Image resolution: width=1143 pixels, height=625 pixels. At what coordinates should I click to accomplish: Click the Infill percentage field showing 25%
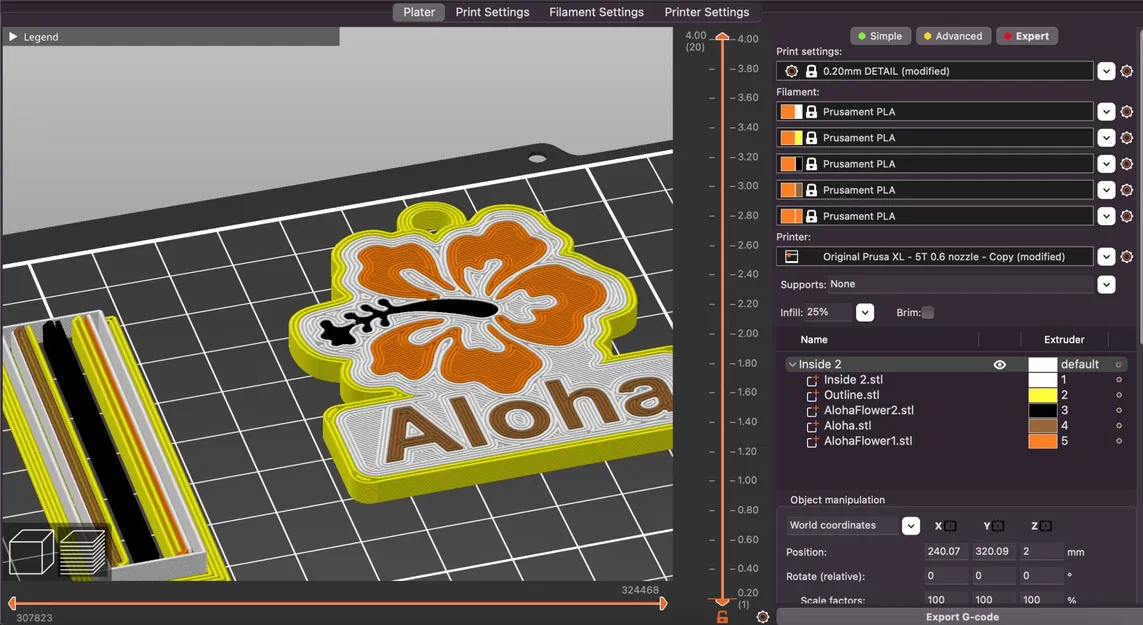(825, 312)
